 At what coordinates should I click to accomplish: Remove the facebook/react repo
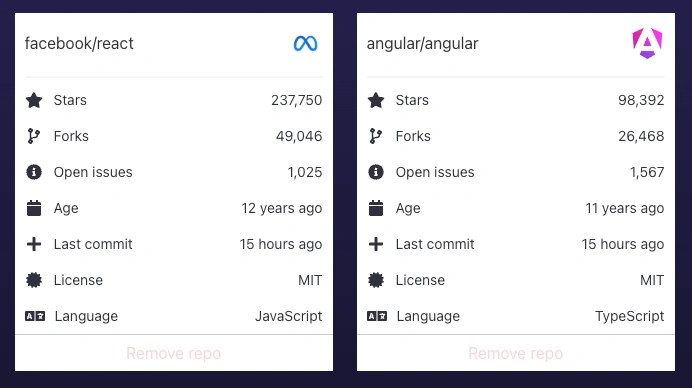173,354
